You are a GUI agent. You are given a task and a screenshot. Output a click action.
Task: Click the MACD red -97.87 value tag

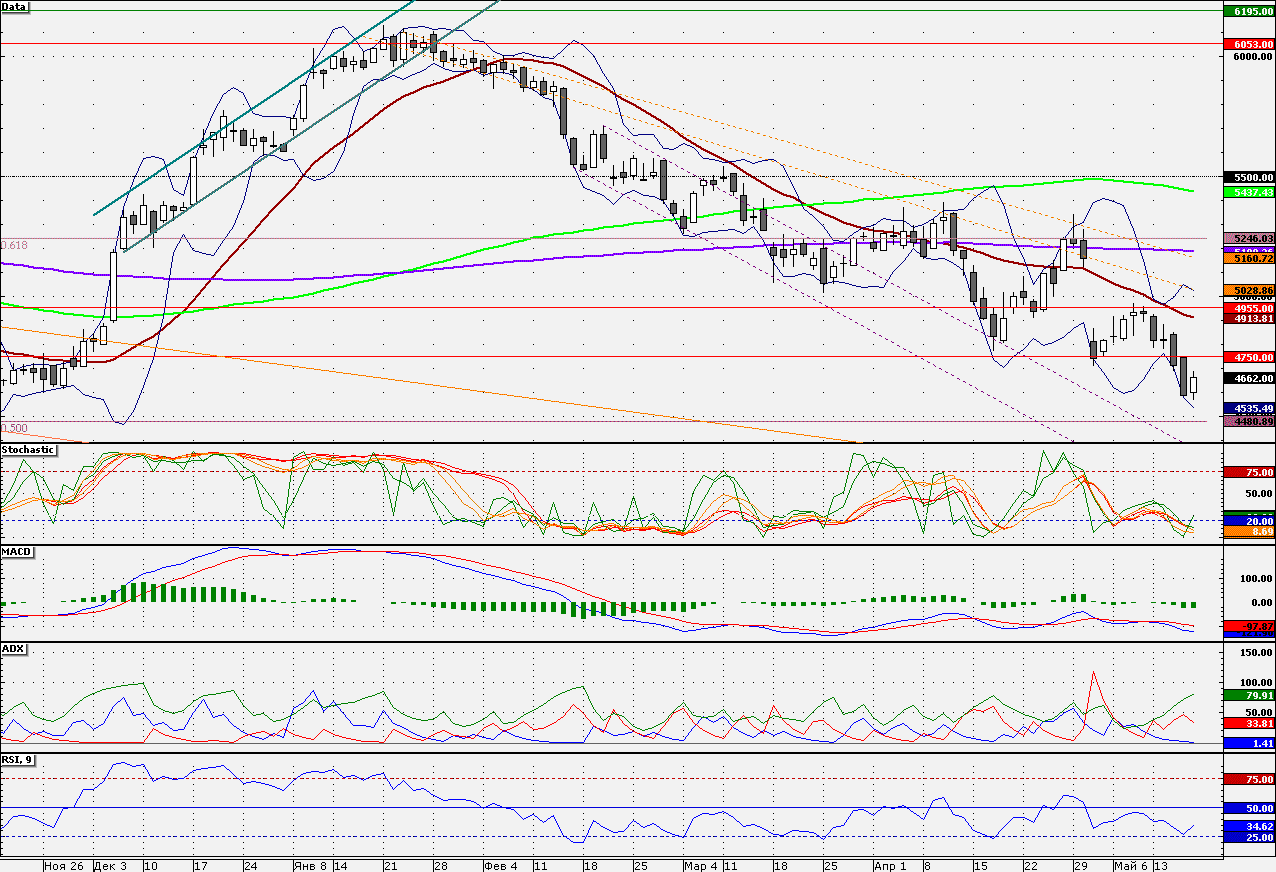[1249, 626]
